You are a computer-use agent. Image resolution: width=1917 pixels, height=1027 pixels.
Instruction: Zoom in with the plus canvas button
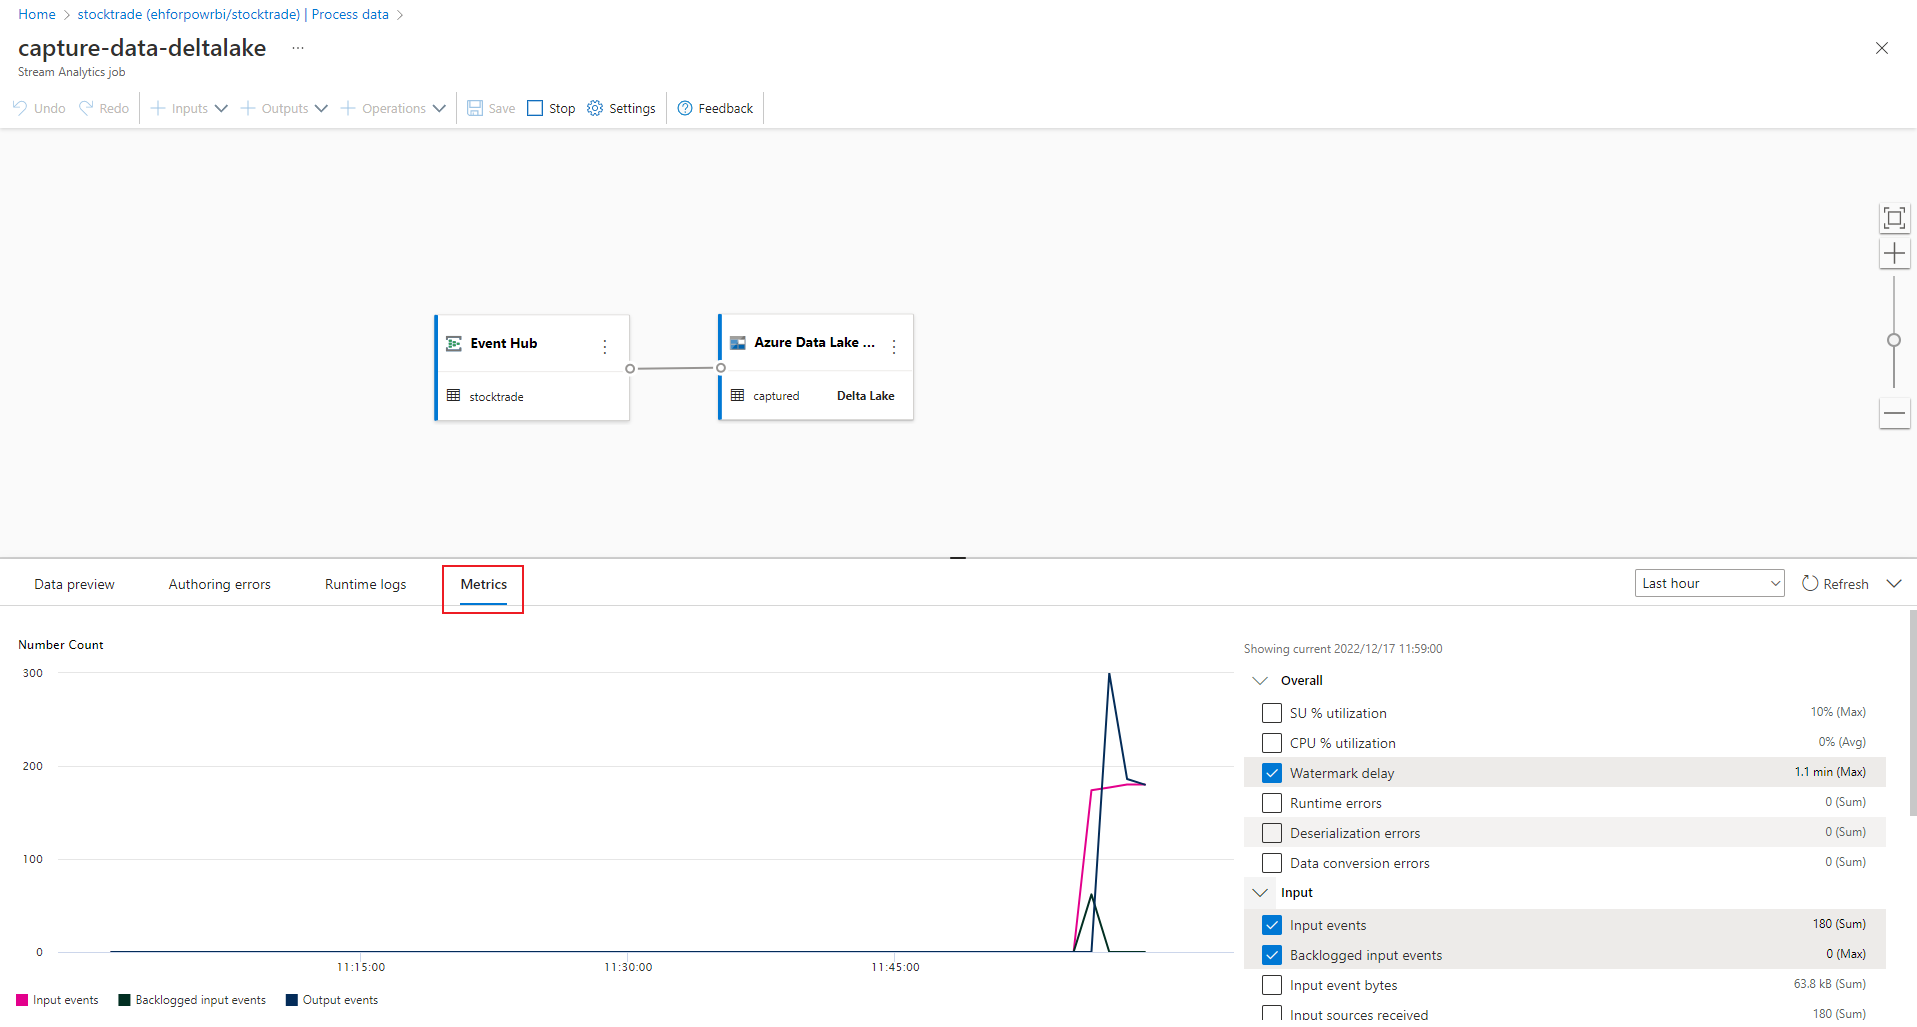tap(1894, 254)
